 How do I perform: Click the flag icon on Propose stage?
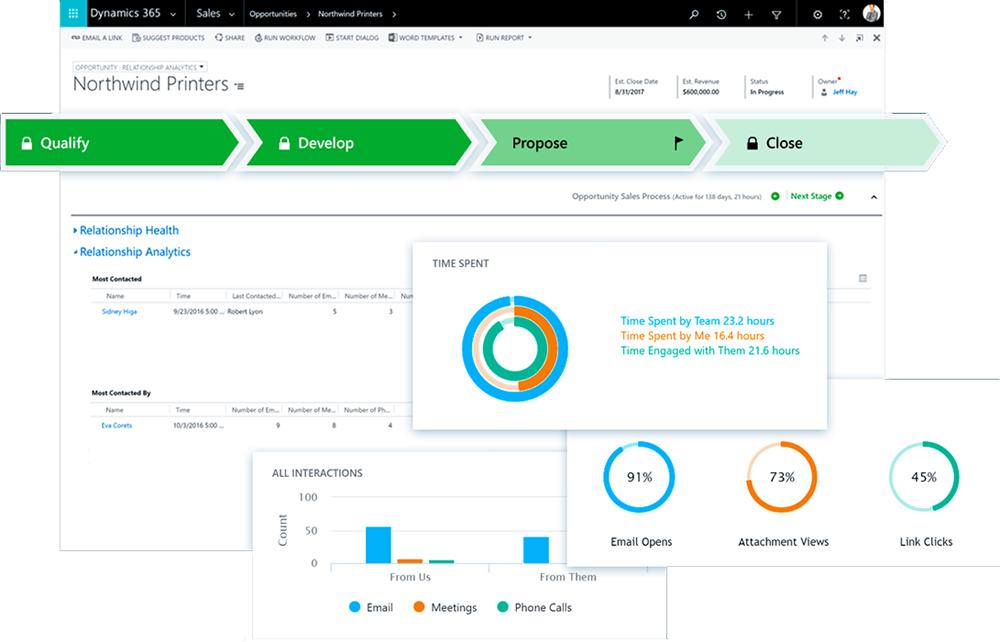[x=679, y=143]
